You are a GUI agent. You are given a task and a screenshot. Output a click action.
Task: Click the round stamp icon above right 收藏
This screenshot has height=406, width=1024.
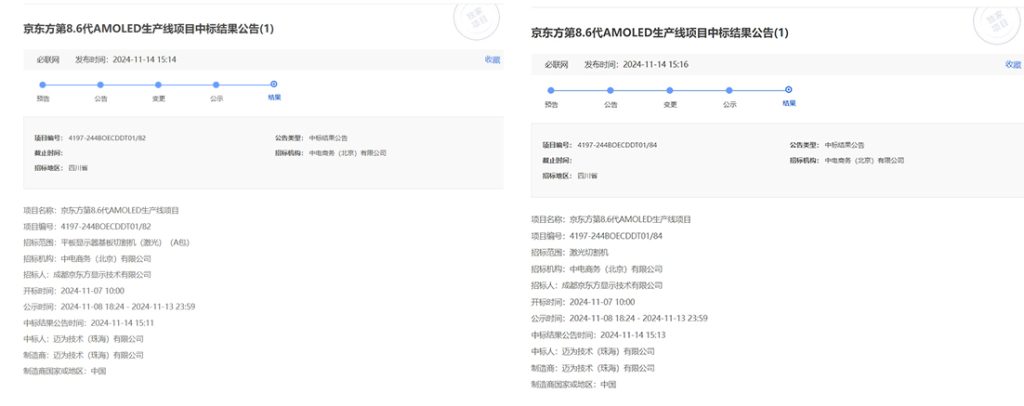1000,22
